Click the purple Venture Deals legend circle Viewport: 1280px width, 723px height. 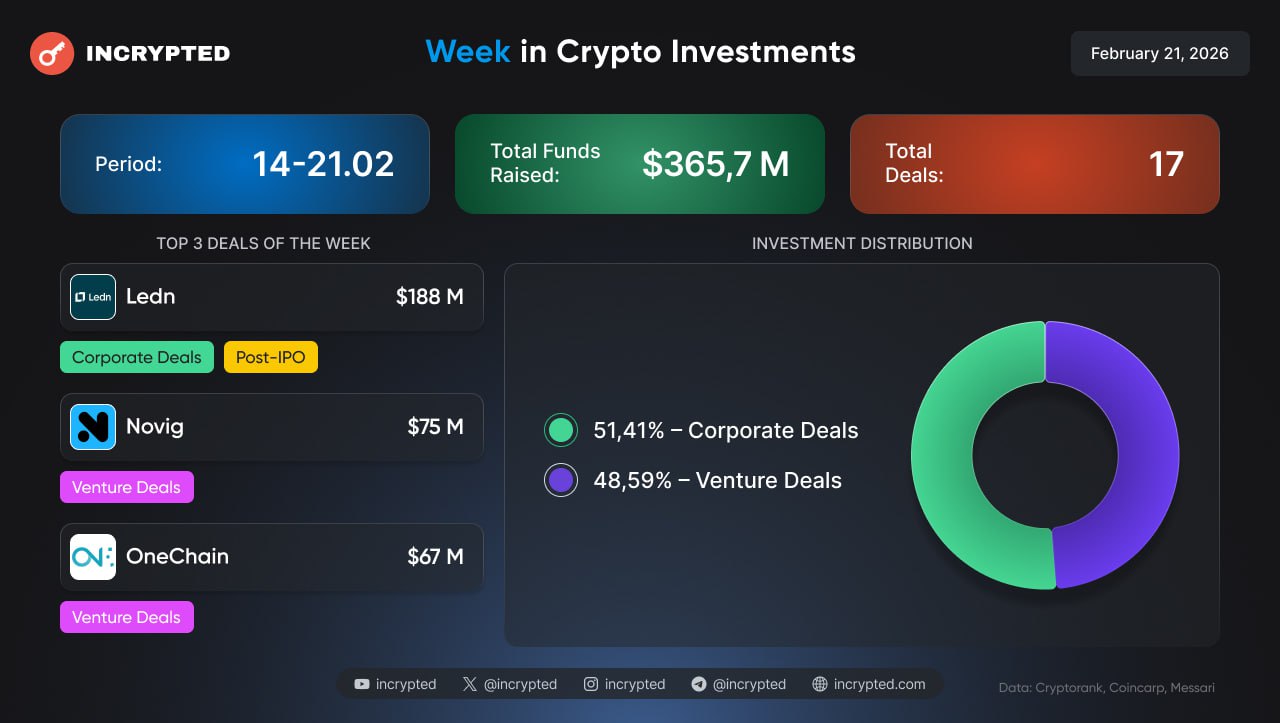[561, 480]
